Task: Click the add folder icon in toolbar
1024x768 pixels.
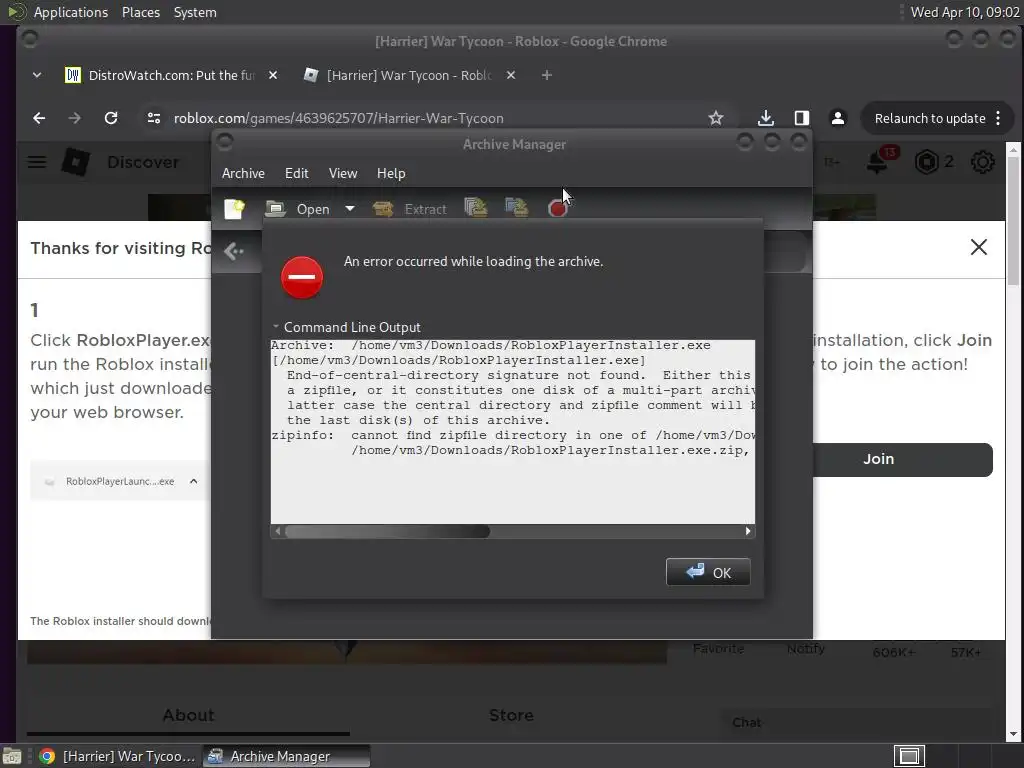Action: pos(517,208)
